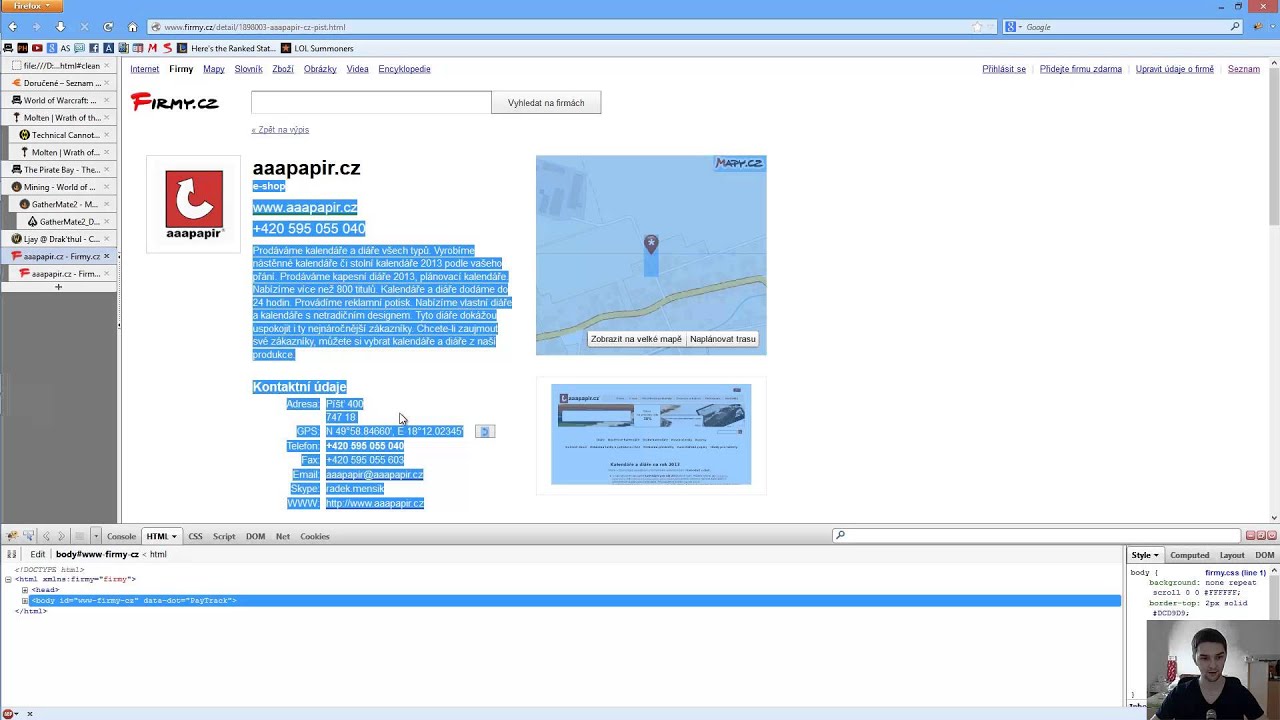The height and width of the screenshot is (720, 1280).
Task: Open the www.aaapapir.cz link
Action: click(x=305, y=207)
